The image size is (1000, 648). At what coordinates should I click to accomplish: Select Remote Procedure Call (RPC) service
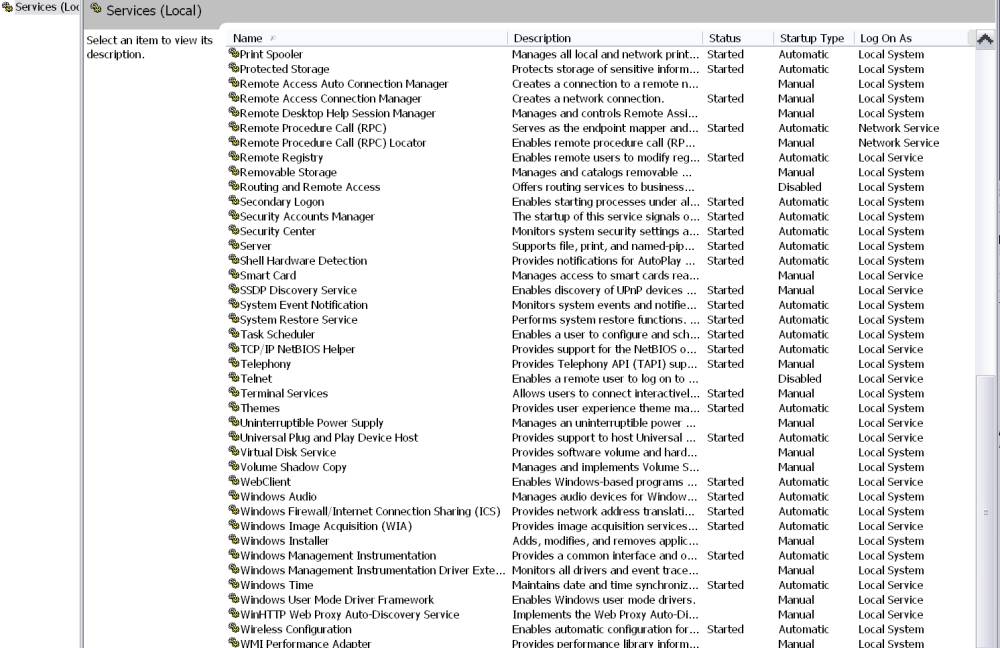(313, 128)
